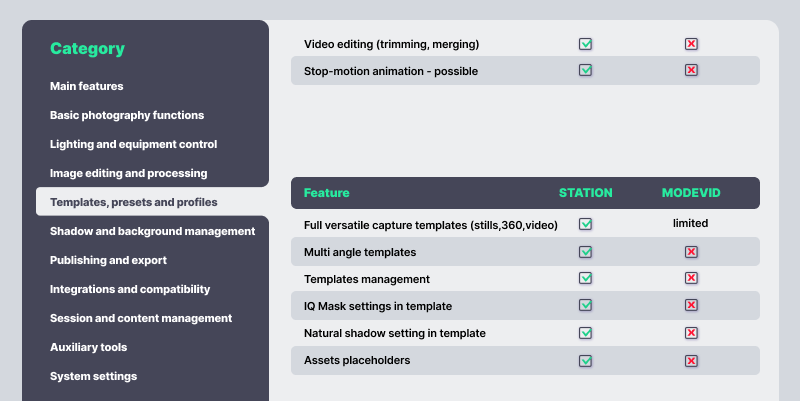Click MODEVID red X for Video editing
The image size is (800, 401).
(691, 44)
